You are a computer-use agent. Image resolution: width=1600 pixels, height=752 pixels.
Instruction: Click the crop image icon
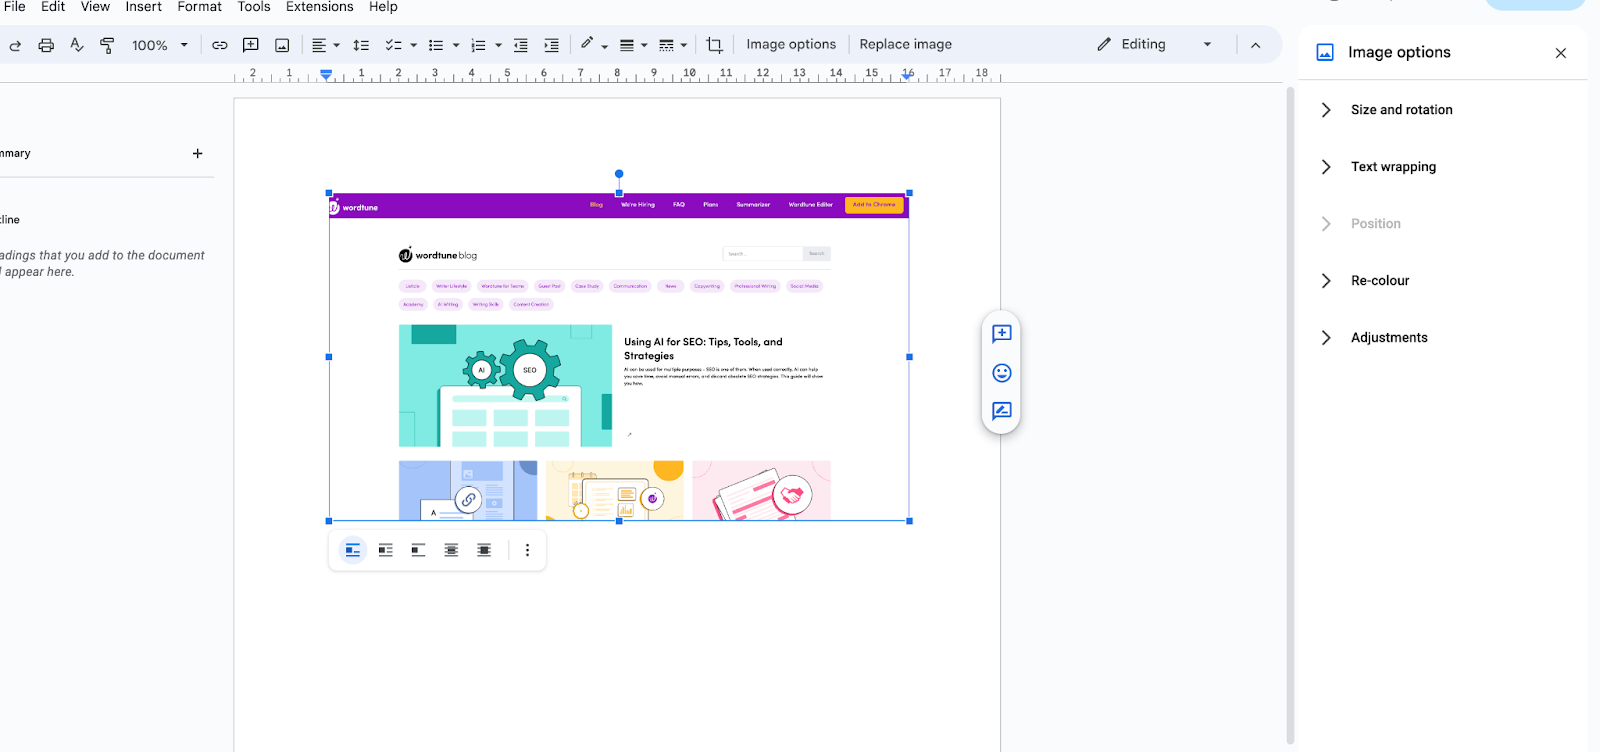point(714,45)
